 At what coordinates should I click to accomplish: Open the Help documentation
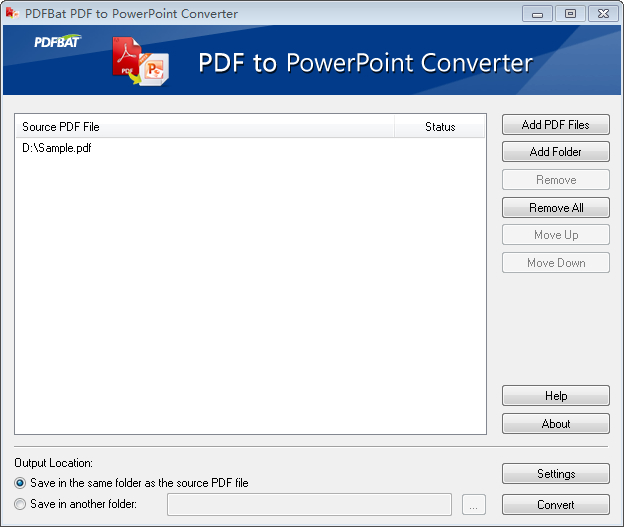tap(556, 396)
